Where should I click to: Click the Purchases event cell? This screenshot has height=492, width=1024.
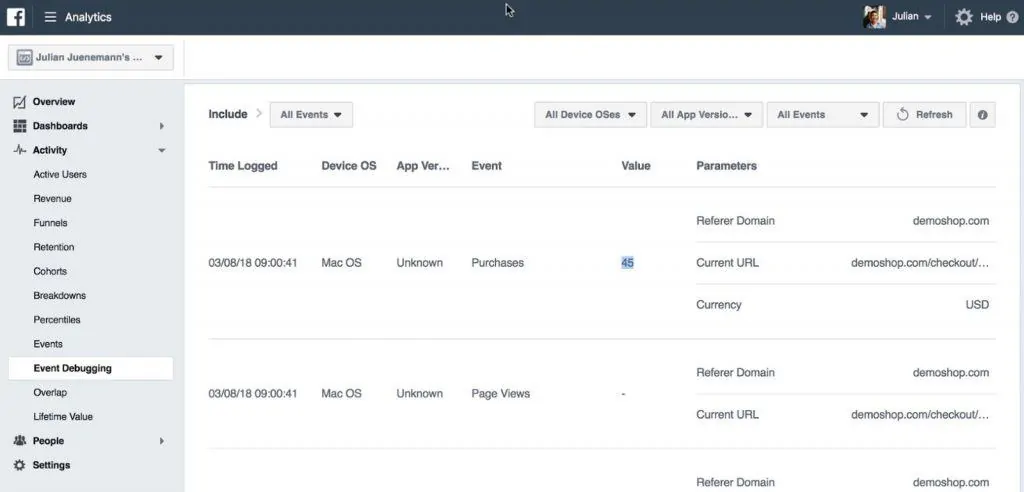[x=497, y=263]
